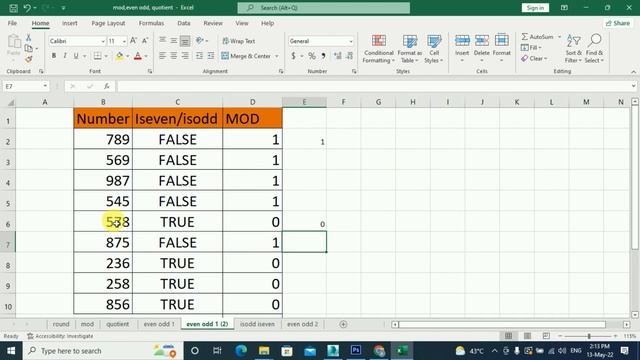
Task: Click the Name Box showing E7
Action: 25,86
